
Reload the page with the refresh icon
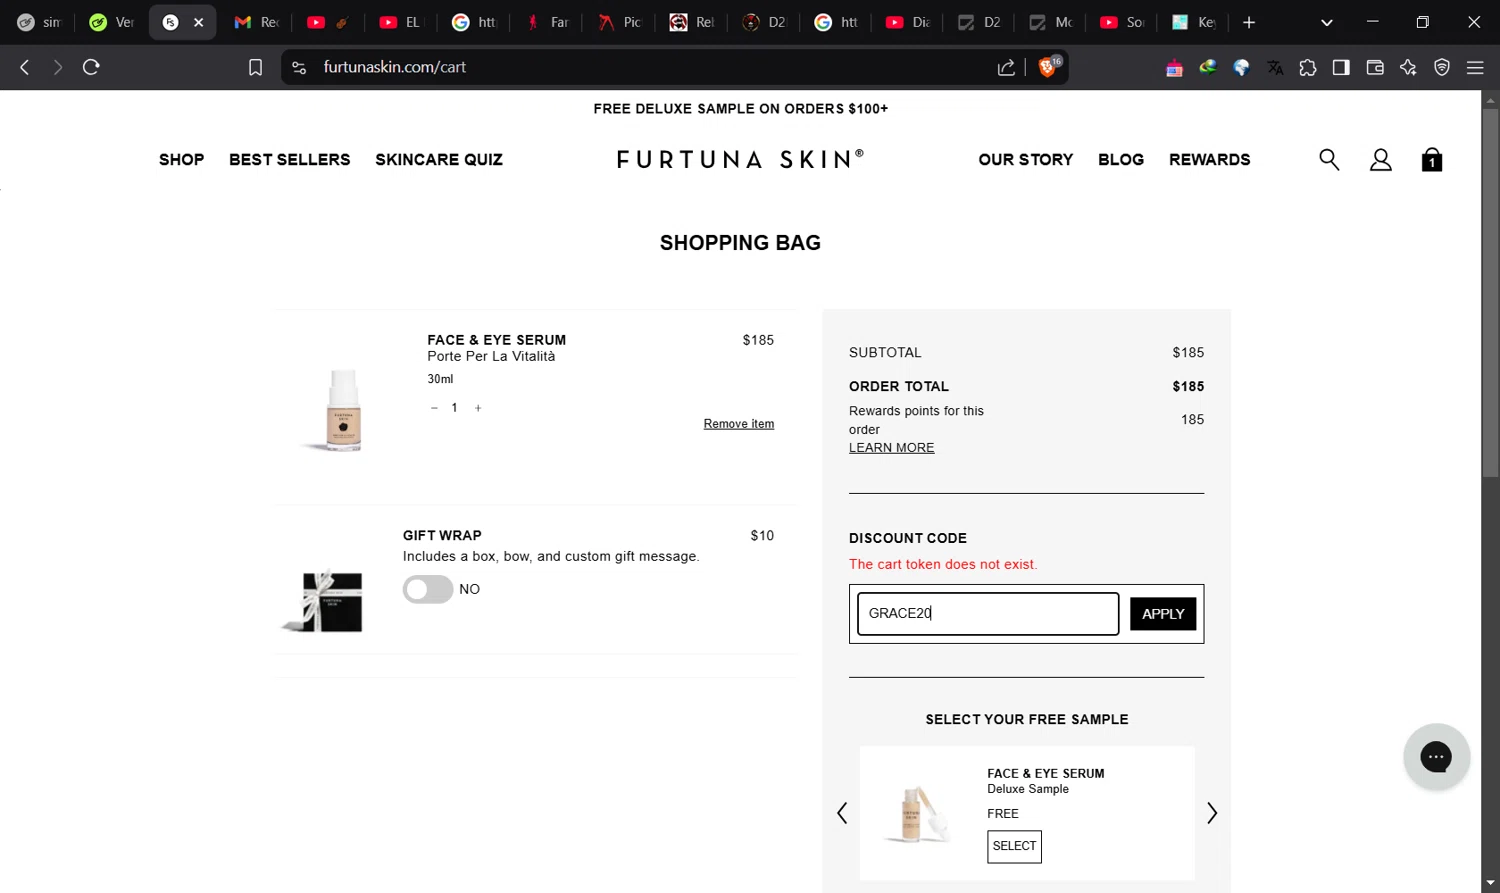pos(91,67)
